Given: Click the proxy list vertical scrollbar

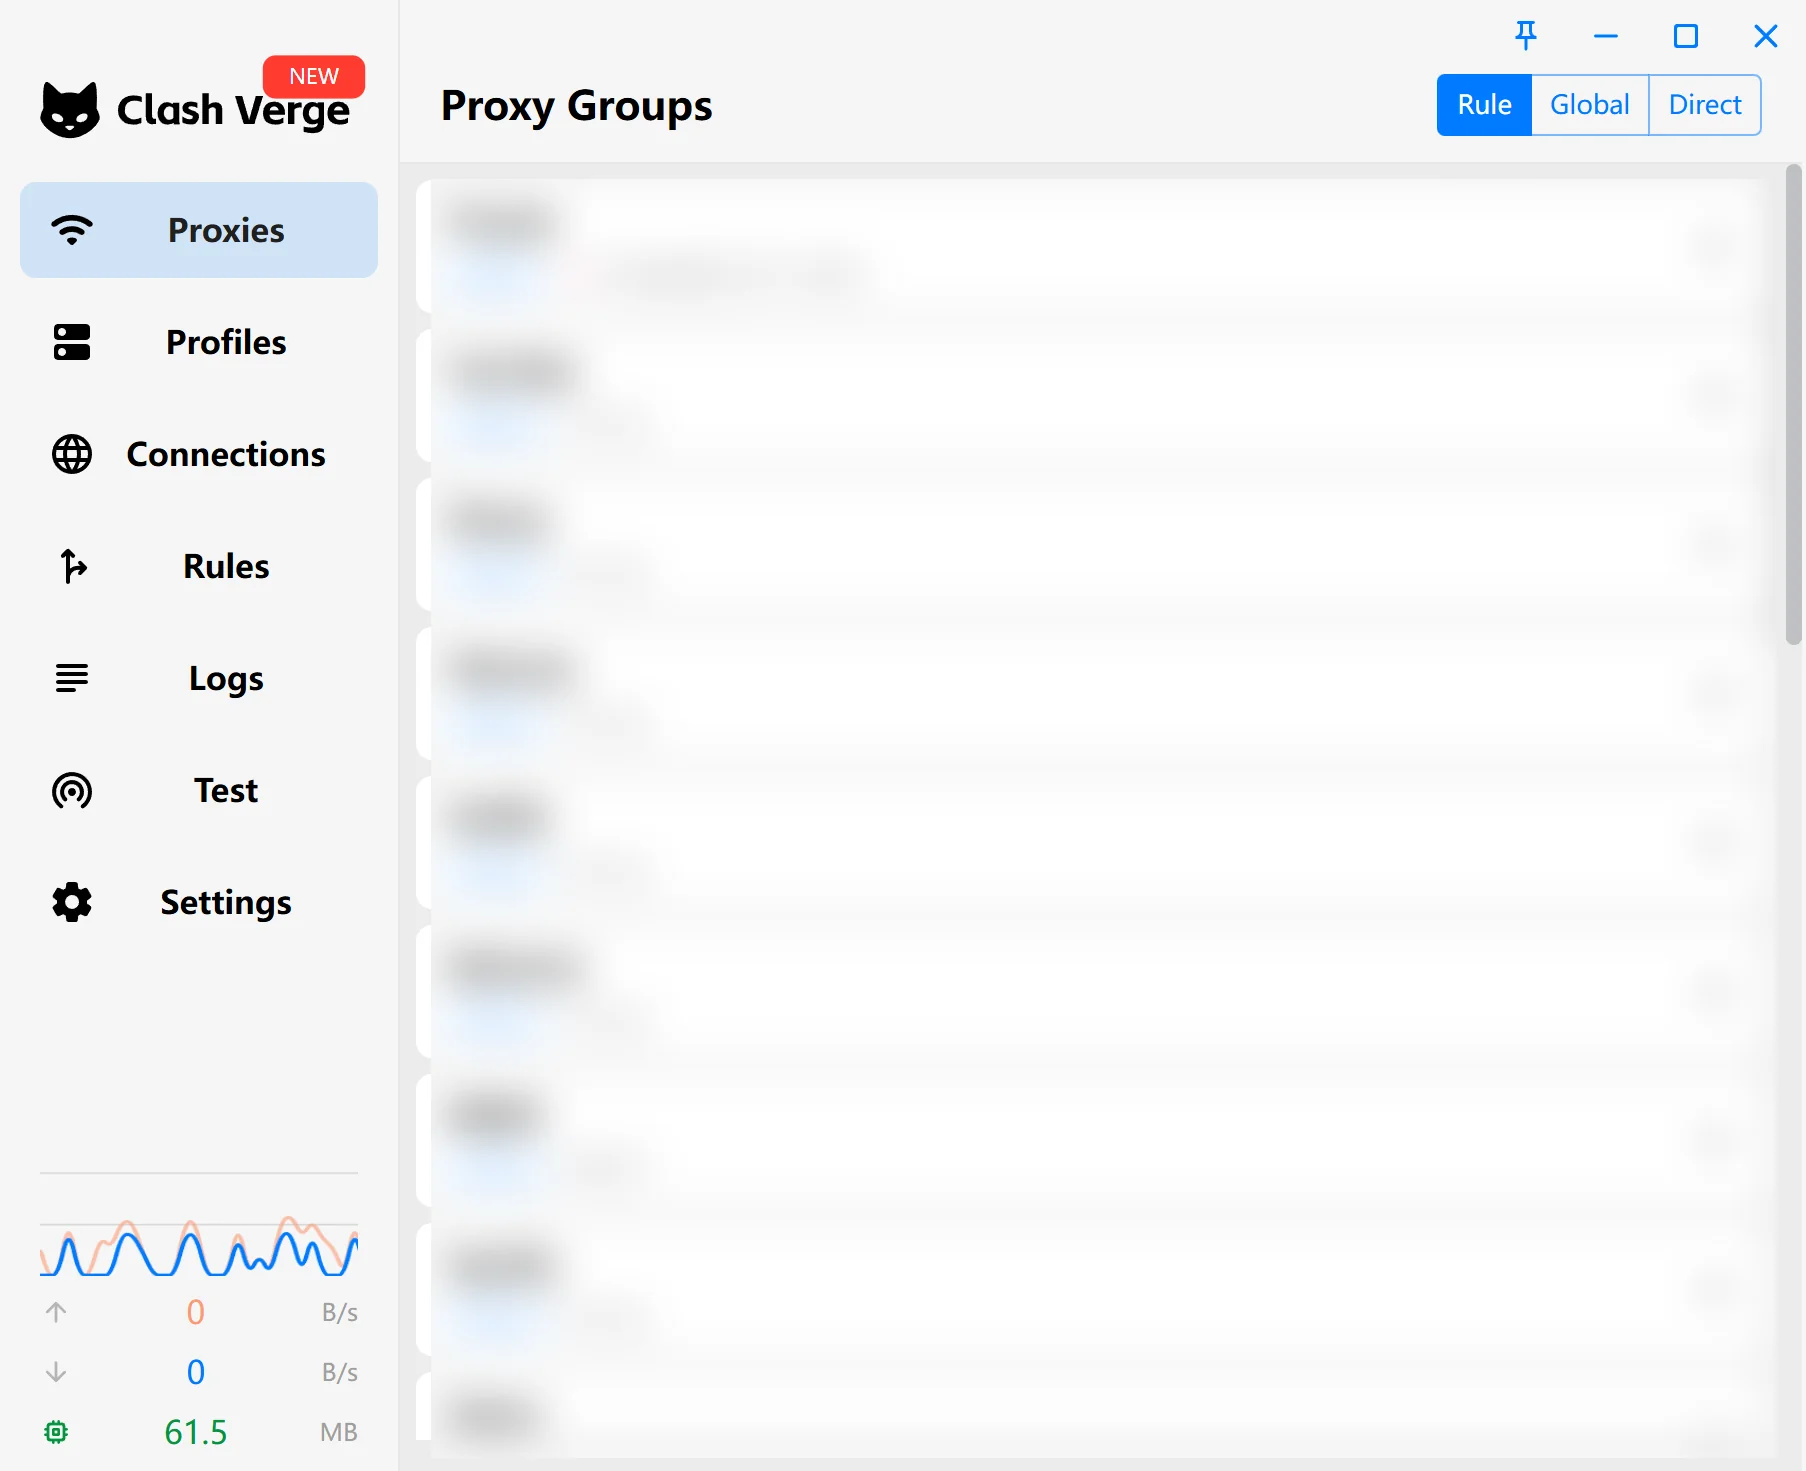Looking at the screenshot, I should [1794, 405].
